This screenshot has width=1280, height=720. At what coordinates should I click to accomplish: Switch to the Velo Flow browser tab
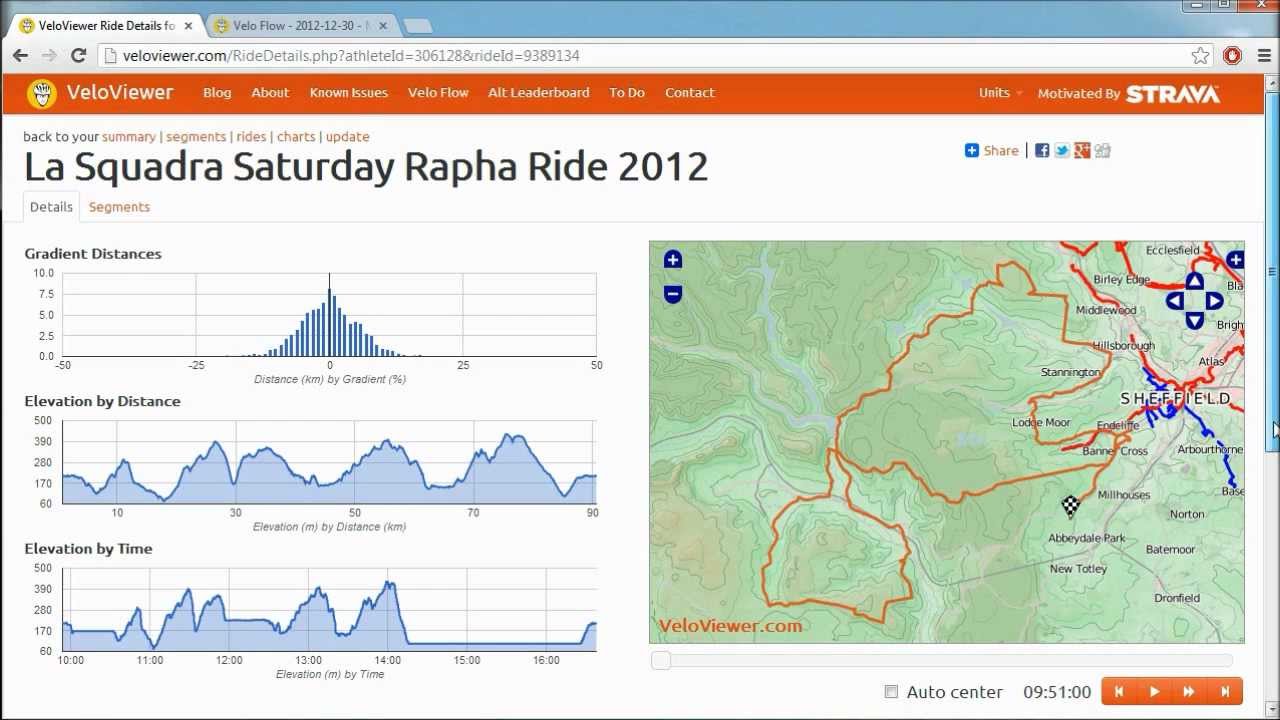tap(300, 26)
